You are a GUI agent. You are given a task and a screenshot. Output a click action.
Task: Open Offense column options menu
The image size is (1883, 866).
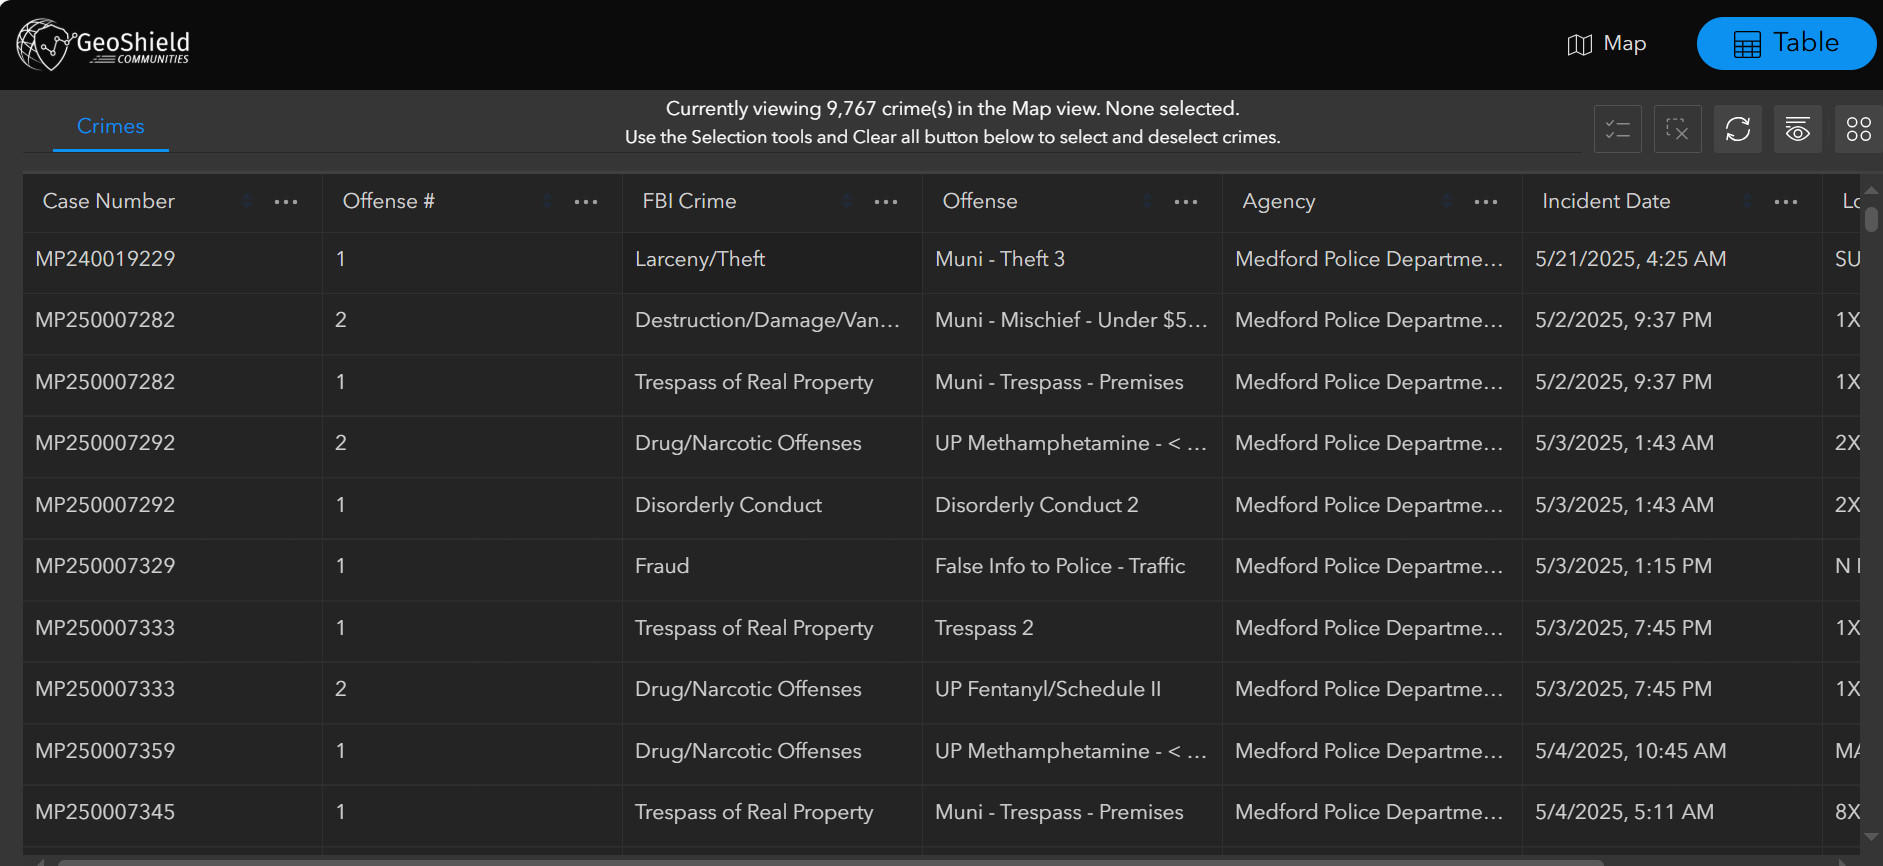(x=1186, y=202)
